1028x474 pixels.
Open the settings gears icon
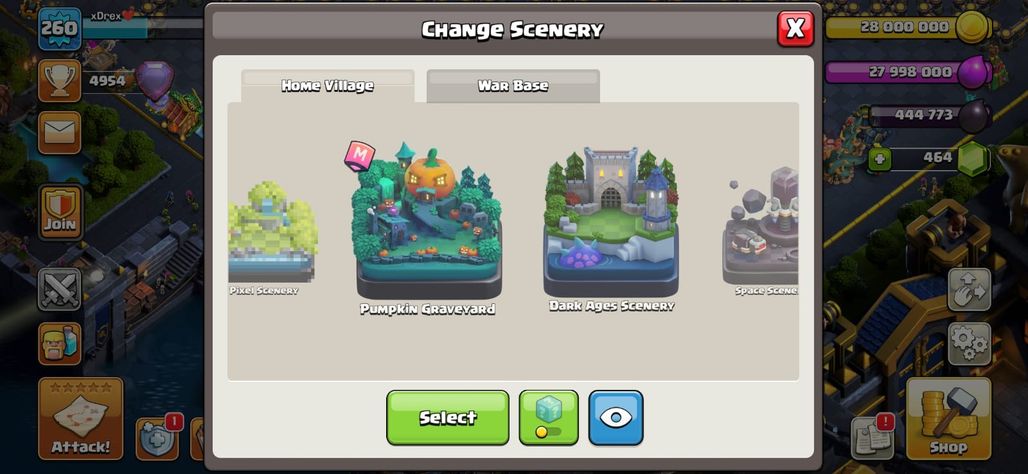[x=969, y=344]
